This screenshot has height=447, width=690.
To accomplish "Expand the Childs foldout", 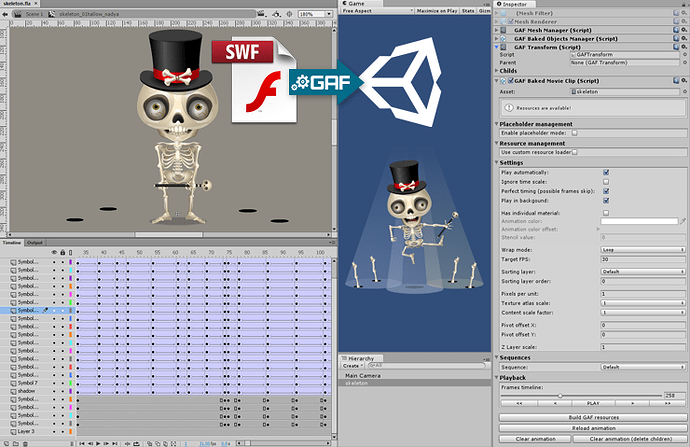I will [x=497, y=70].
